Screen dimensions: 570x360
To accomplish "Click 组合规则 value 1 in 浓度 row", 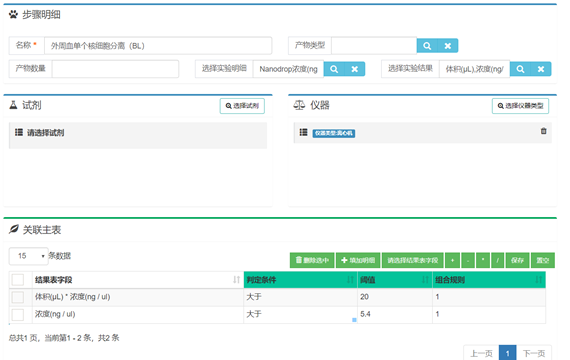I will [437, 314].
